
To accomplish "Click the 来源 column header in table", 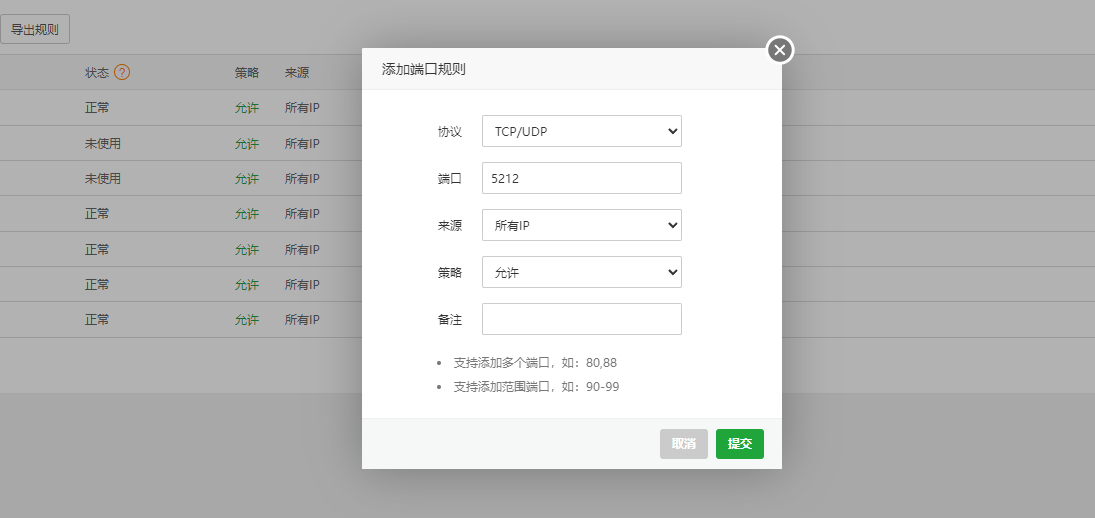I will tap(297, 72).
